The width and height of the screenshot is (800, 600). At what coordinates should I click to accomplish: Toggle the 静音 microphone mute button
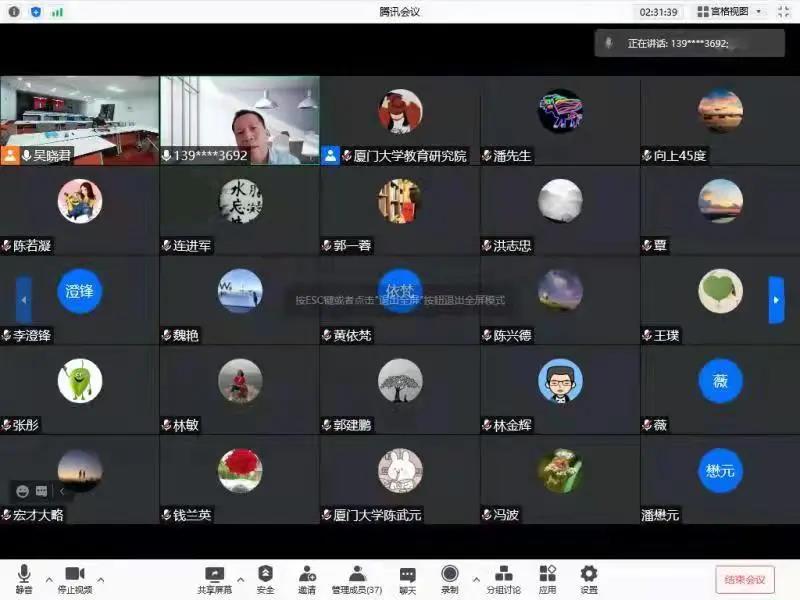click(x=24, y=578)
